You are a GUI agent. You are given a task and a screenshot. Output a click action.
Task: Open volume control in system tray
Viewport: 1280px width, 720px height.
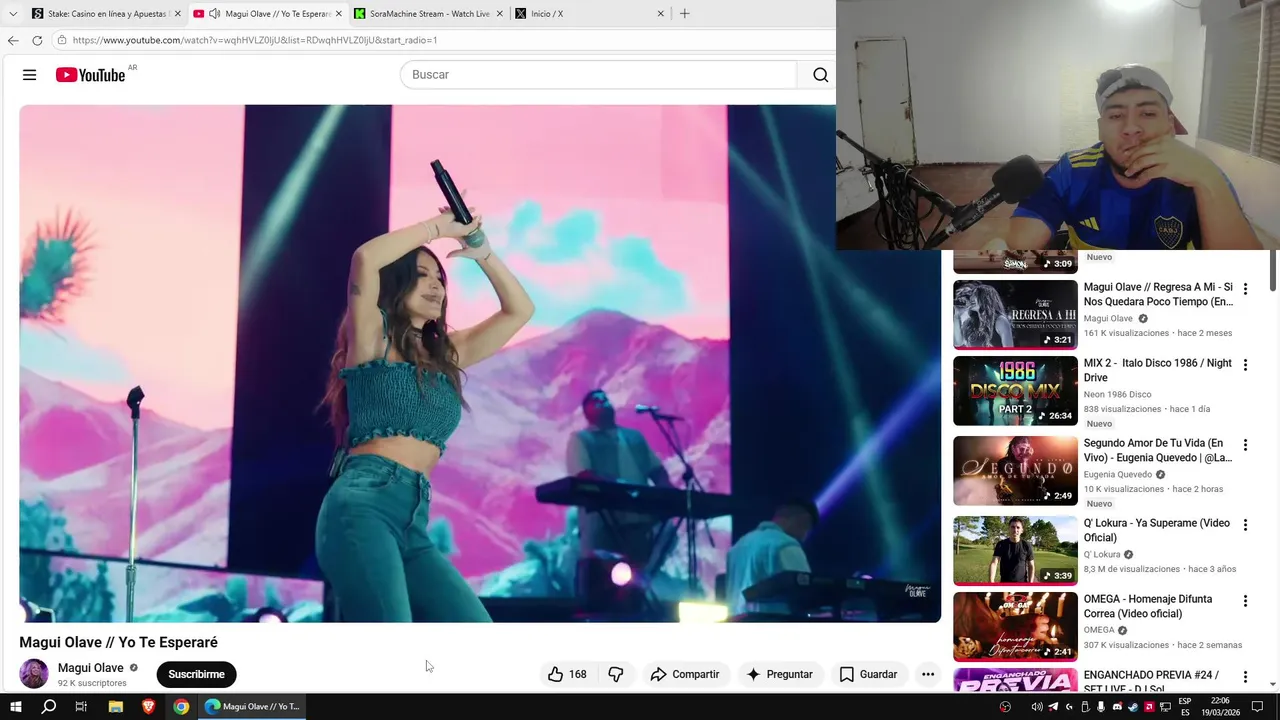1037,707
